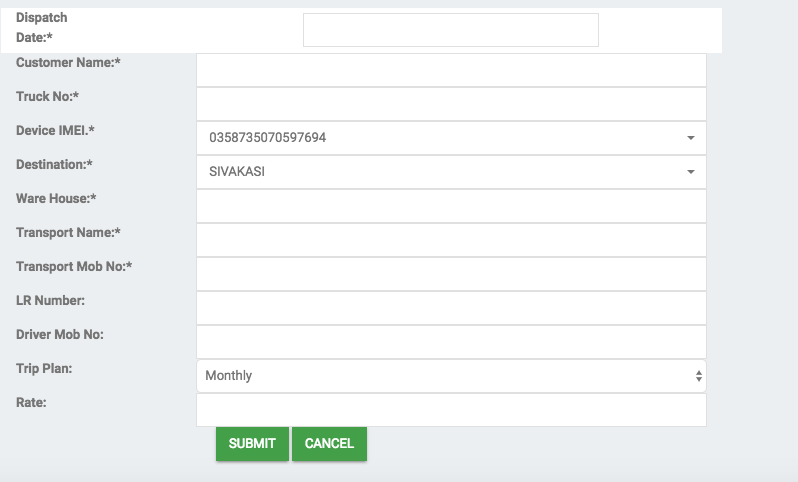The image size is (798, 482).
Task: Click the Dispatch Date label
Action: pyautogui.click(x=42, y=27)
